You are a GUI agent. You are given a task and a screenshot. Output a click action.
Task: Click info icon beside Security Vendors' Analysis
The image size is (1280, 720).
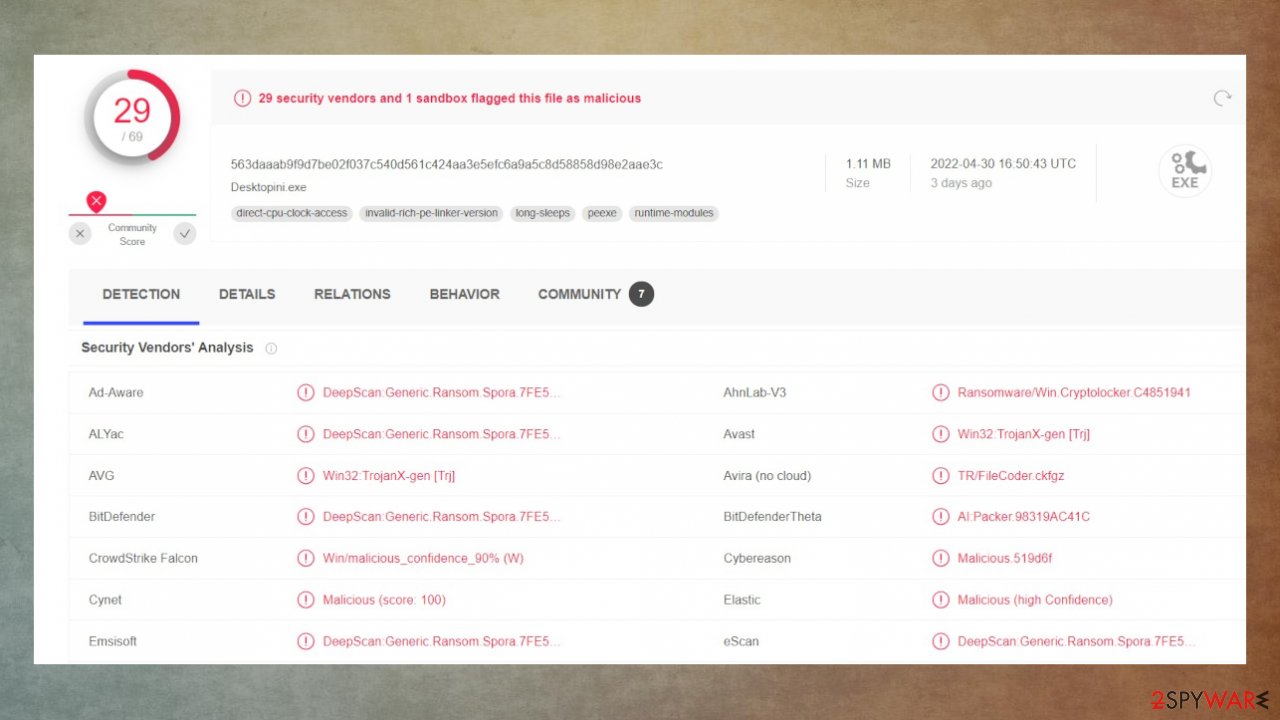click(271, 348)
